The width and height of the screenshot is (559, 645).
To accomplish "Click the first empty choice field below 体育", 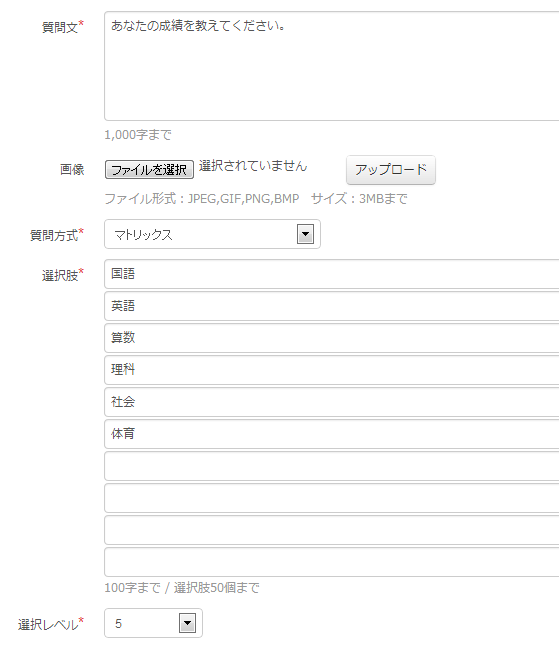I will tap(332, 466).
